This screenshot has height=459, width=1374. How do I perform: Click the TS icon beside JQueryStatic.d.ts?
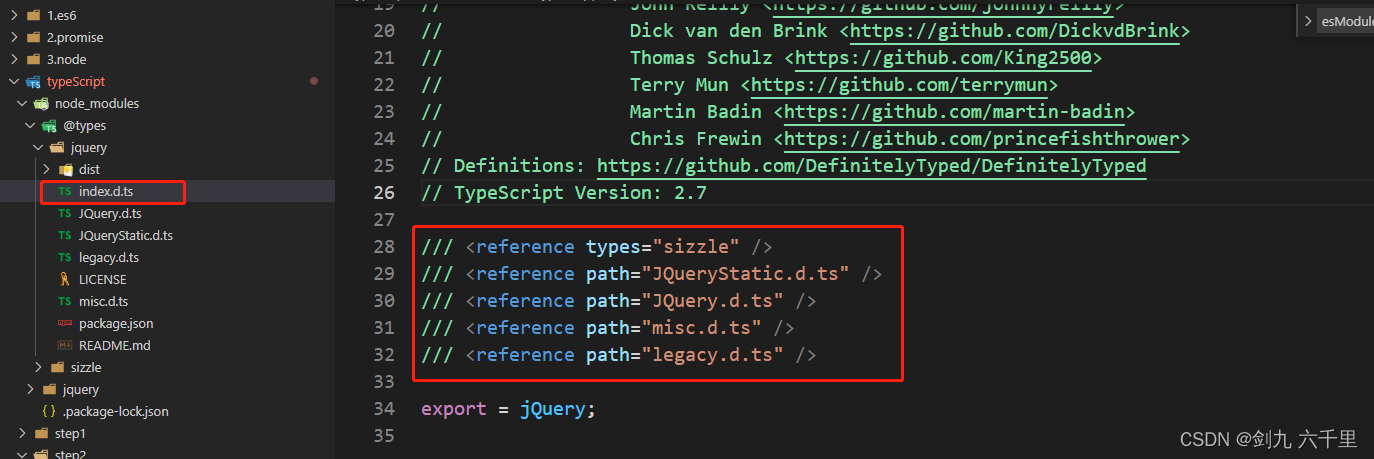point(65,235)
